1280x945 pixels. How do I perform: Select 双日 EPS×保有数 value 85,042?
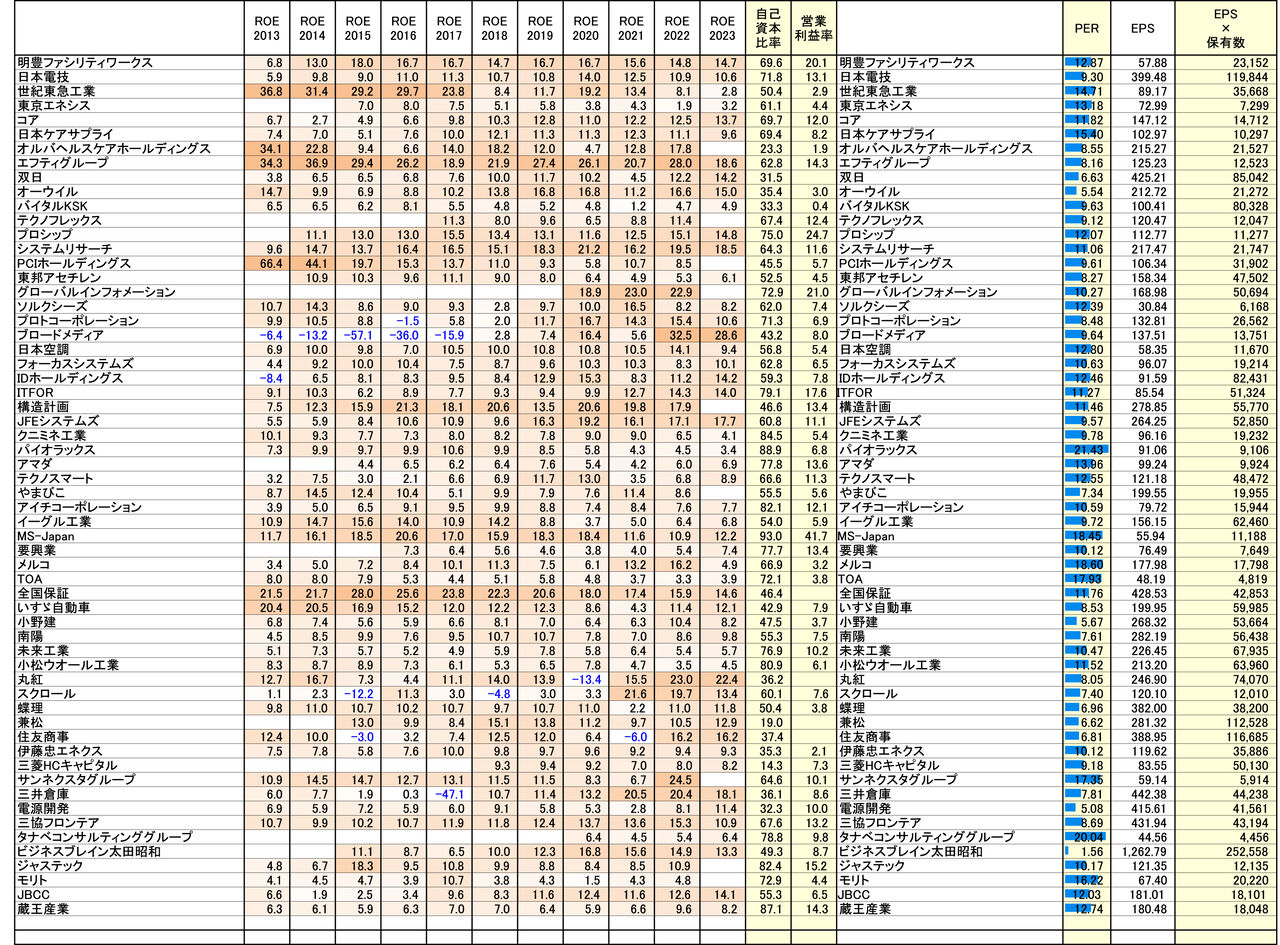pos(1250,177)
